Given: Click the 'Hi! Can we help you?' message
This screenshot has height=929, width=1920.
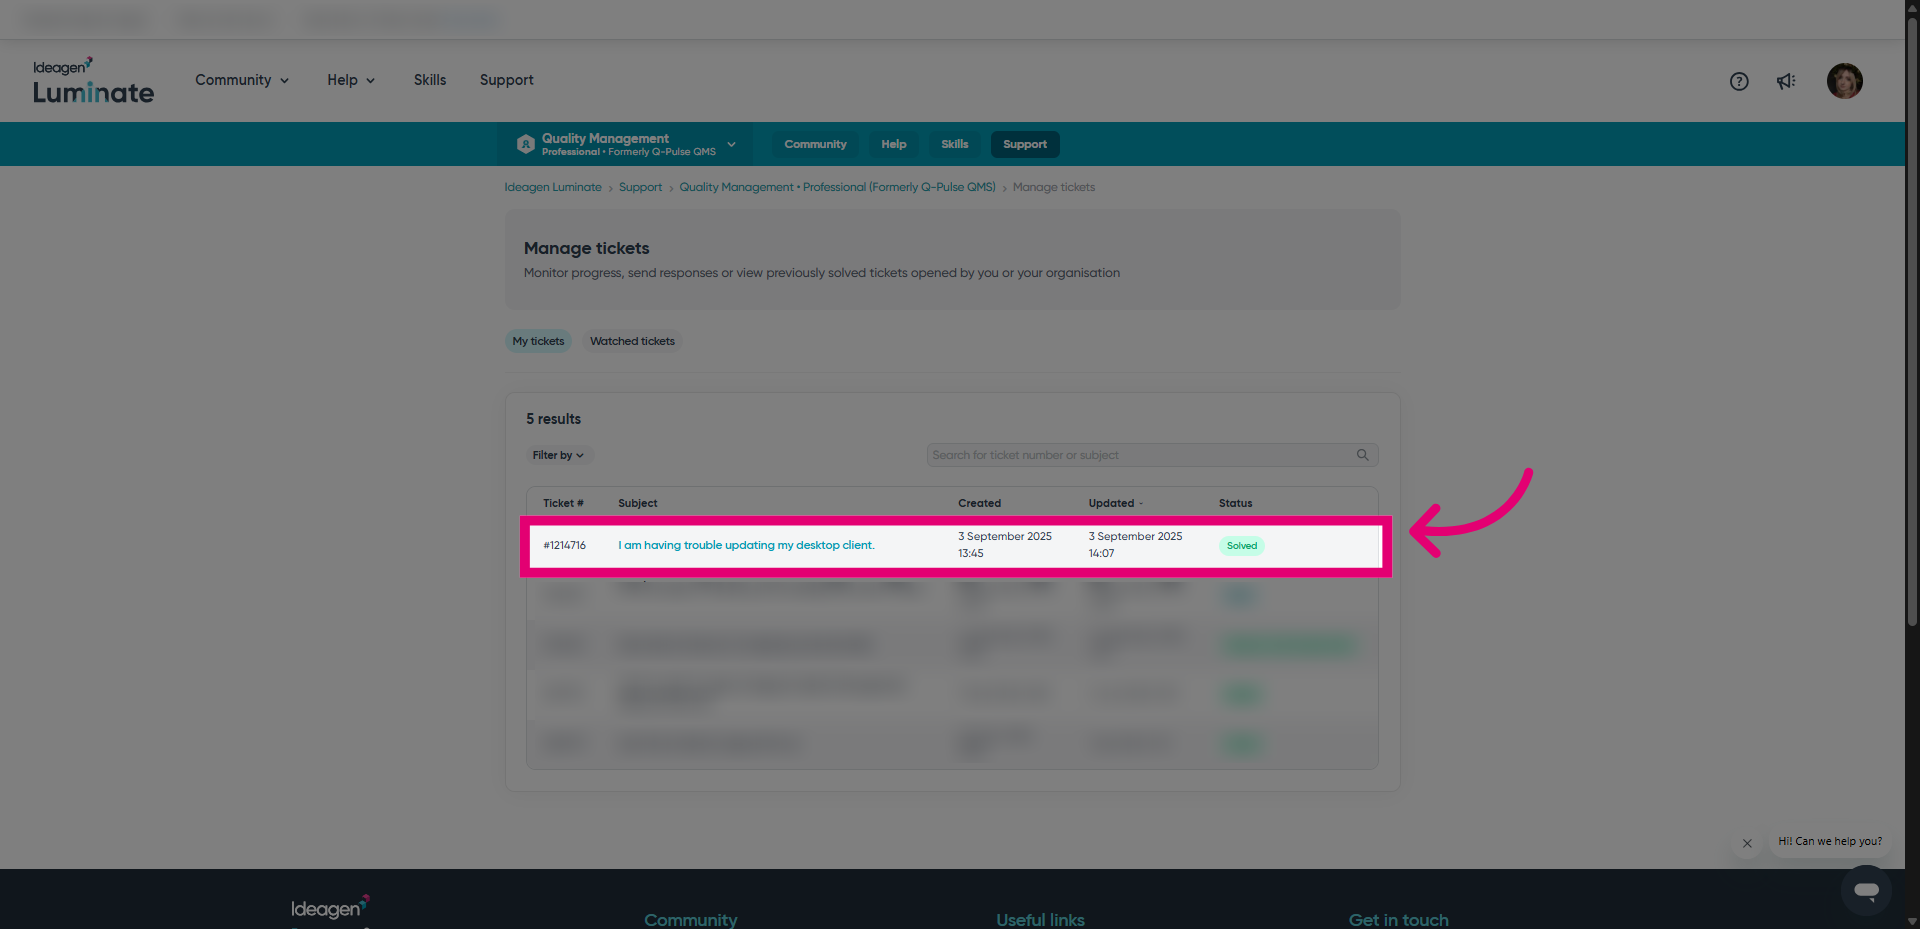Looking at the screenshot, I should tap(1829, 842).
